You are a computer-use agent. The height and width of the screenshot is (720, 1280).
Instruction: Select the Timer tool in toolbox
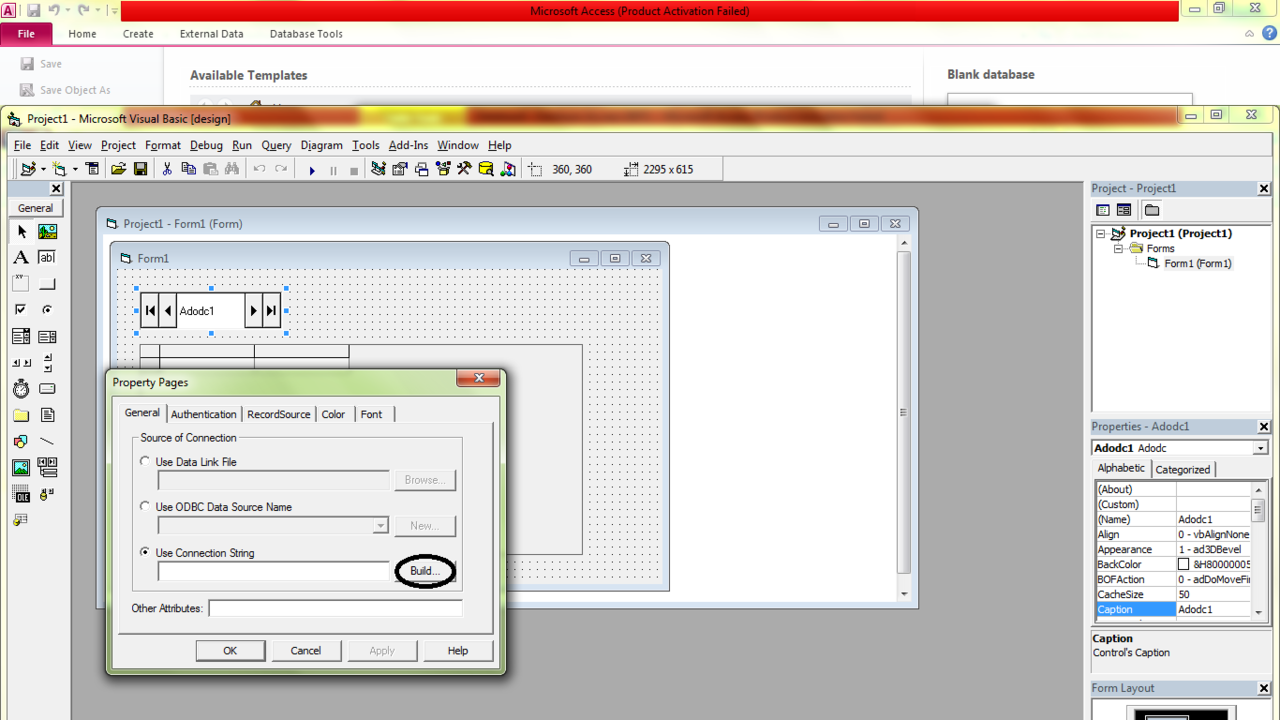21,388
